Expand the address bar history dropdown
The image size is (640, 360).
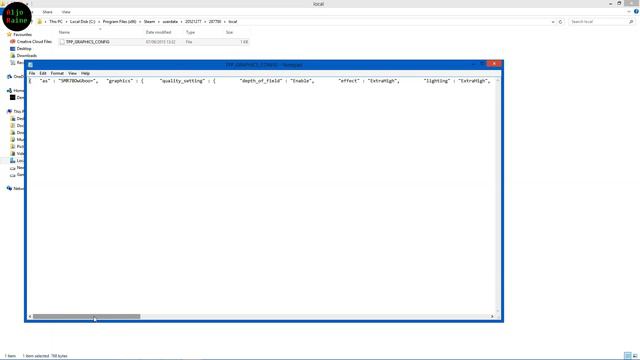[553, 22]
